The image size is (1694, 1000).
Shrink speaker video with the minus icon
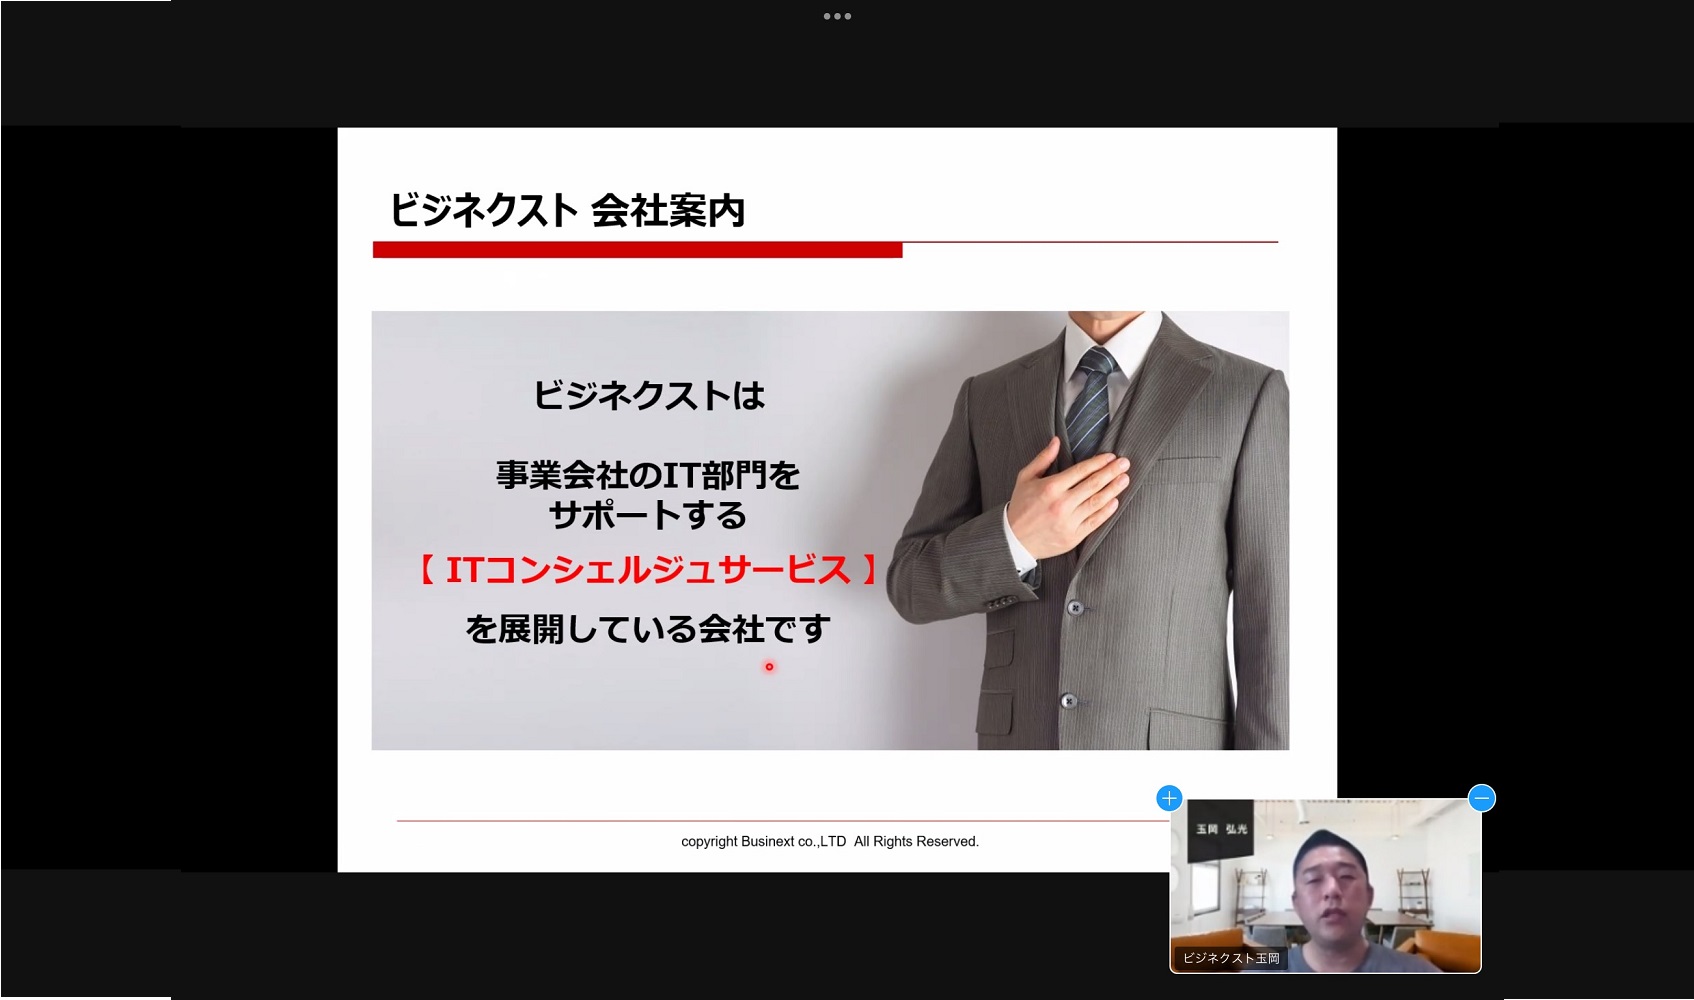tap(1482, 798)
